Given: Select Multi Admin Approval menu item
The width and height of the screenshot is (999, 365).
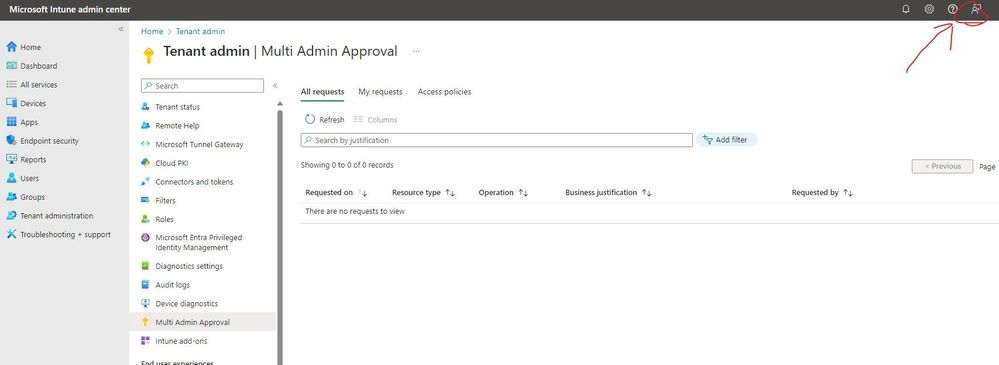Looking at the screenshot, I should click(x=203, y=322).
